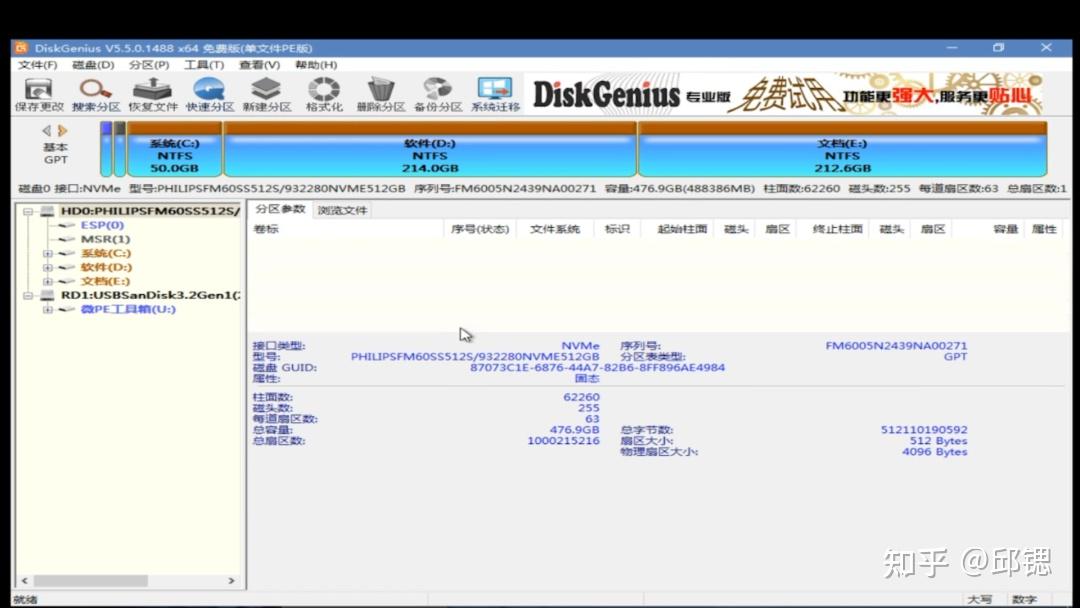The image size is (1080, 608).
Task: Click the Recover Files (恢复文件) icon
Action: tap(153, 95)
